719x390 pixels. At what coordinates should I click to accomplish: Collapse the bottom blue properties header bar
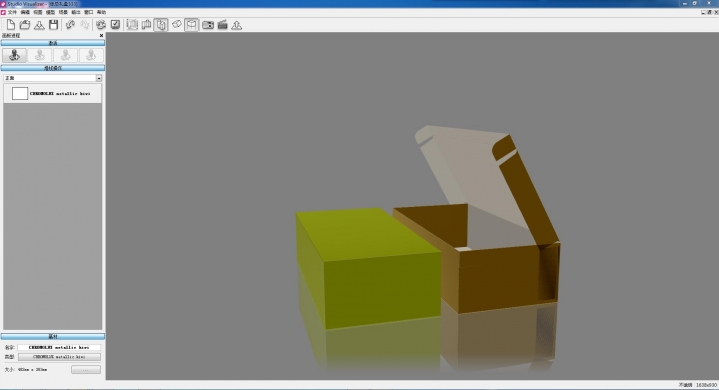pos(53,336)
